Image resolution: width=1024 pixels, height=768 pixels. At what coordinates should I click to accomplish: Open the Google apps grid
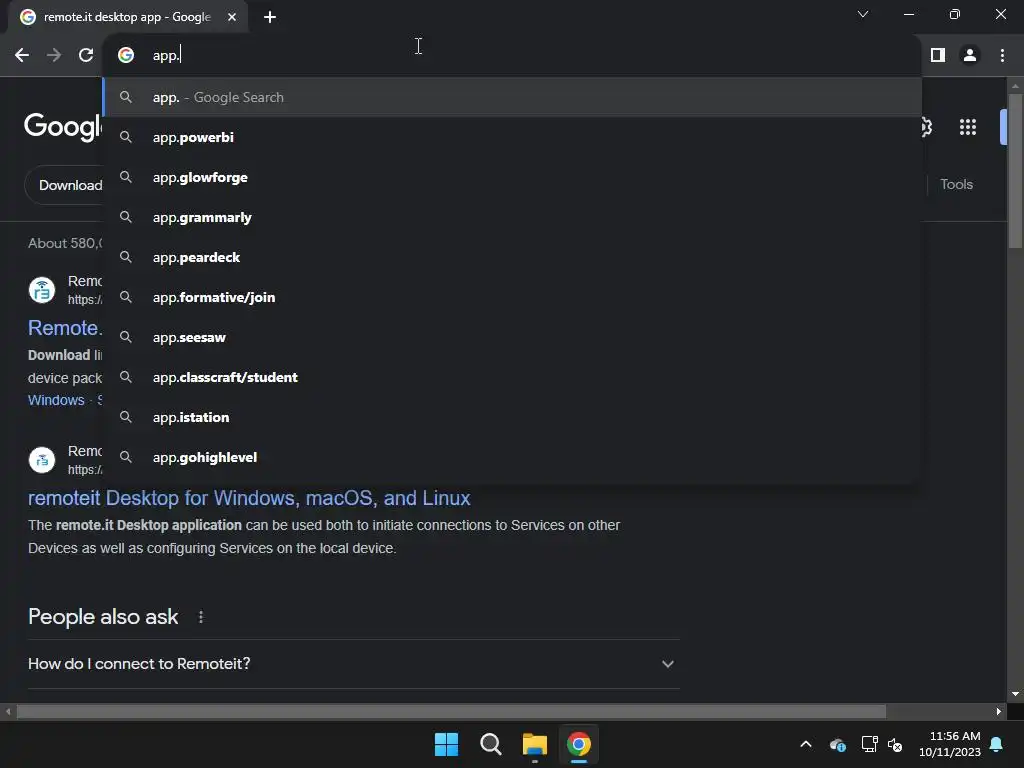click(967, 127)
